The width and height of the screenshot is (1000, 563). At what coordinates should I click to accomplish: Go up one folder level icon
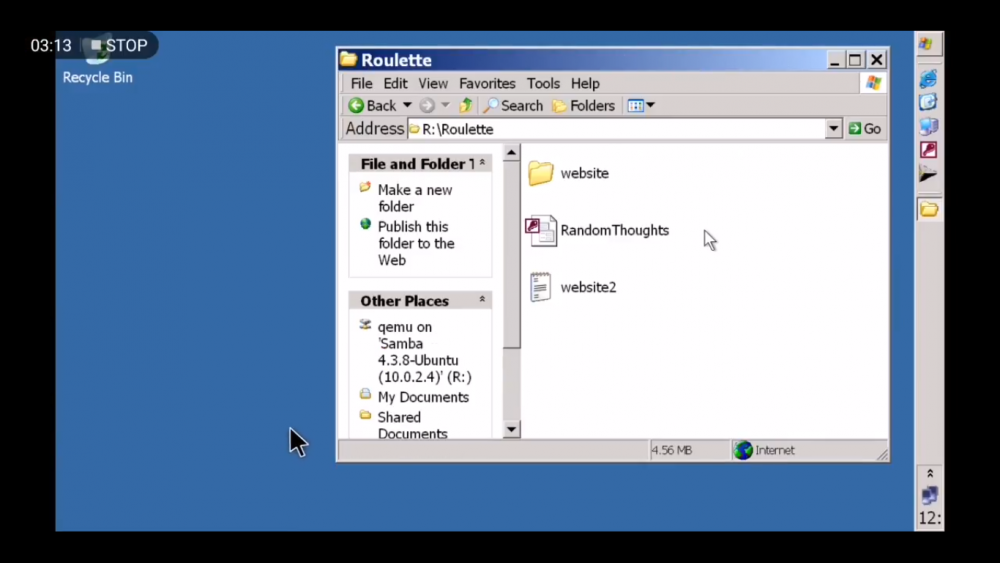(466, 105)
